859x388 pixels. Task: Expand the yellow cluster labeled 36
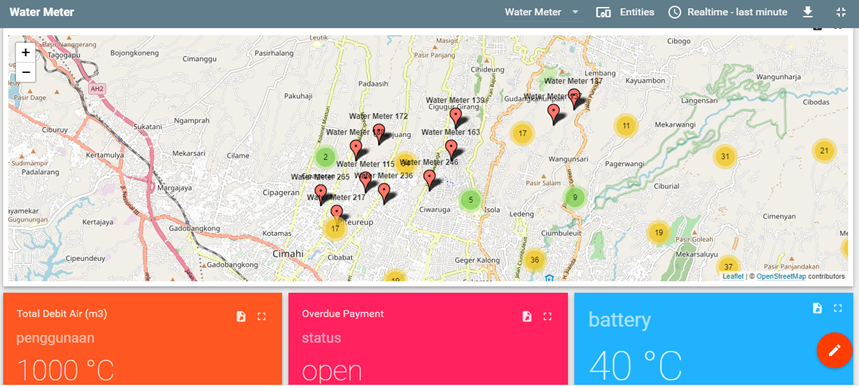click(x=535, y=260)
